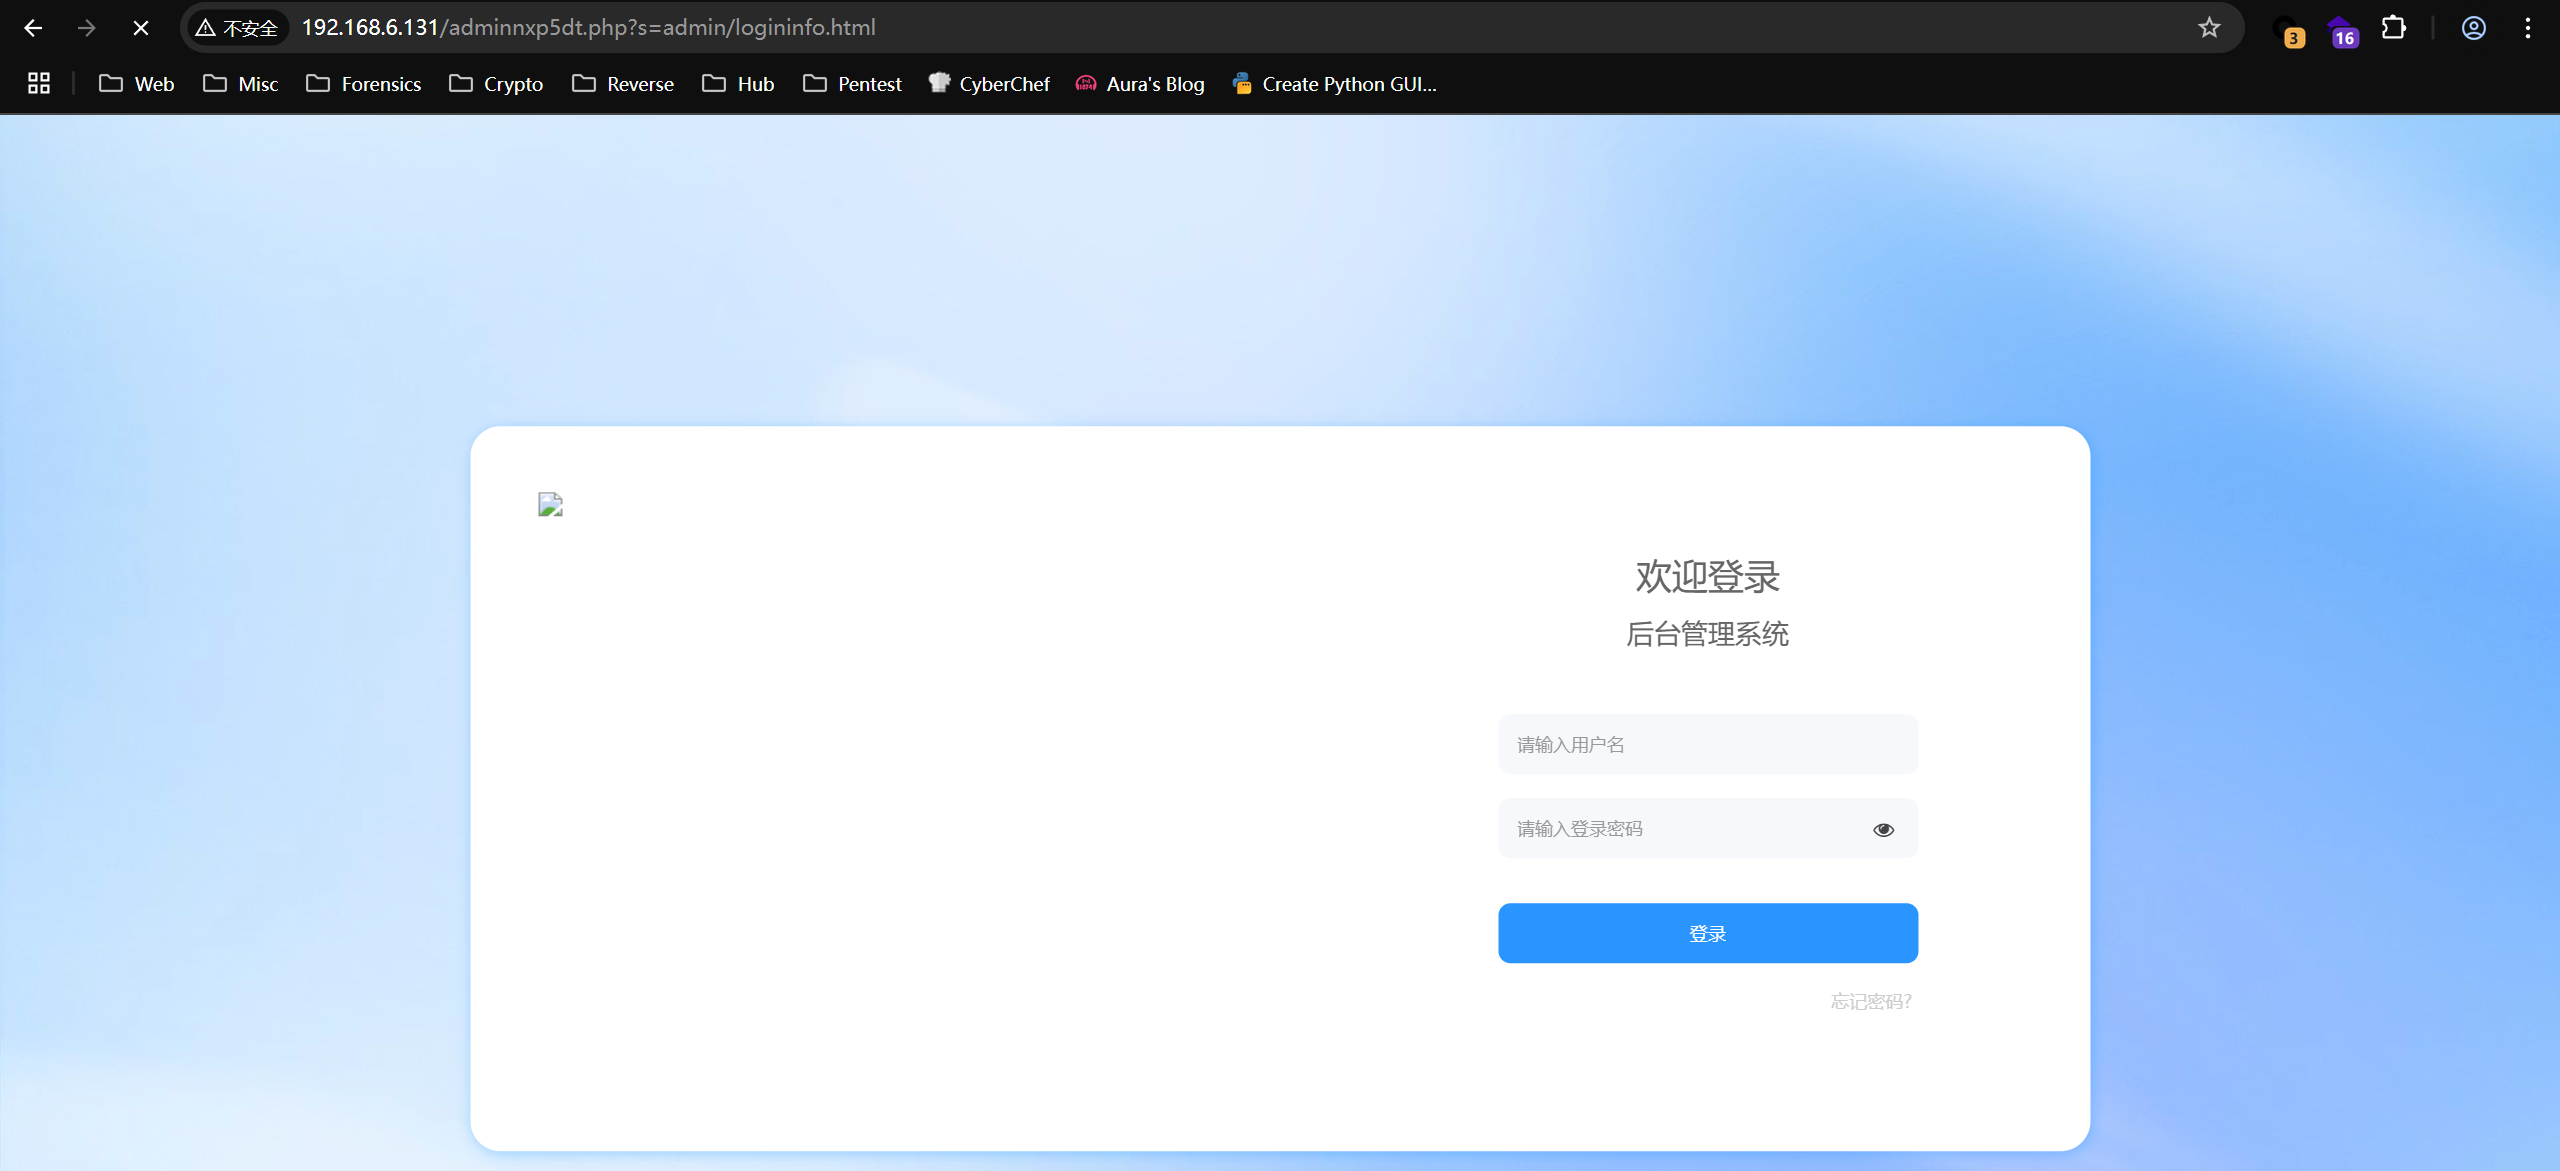2560x1171 pixels.
Task: Stop loading the page with X button
Action: click(x=141, y=28)
